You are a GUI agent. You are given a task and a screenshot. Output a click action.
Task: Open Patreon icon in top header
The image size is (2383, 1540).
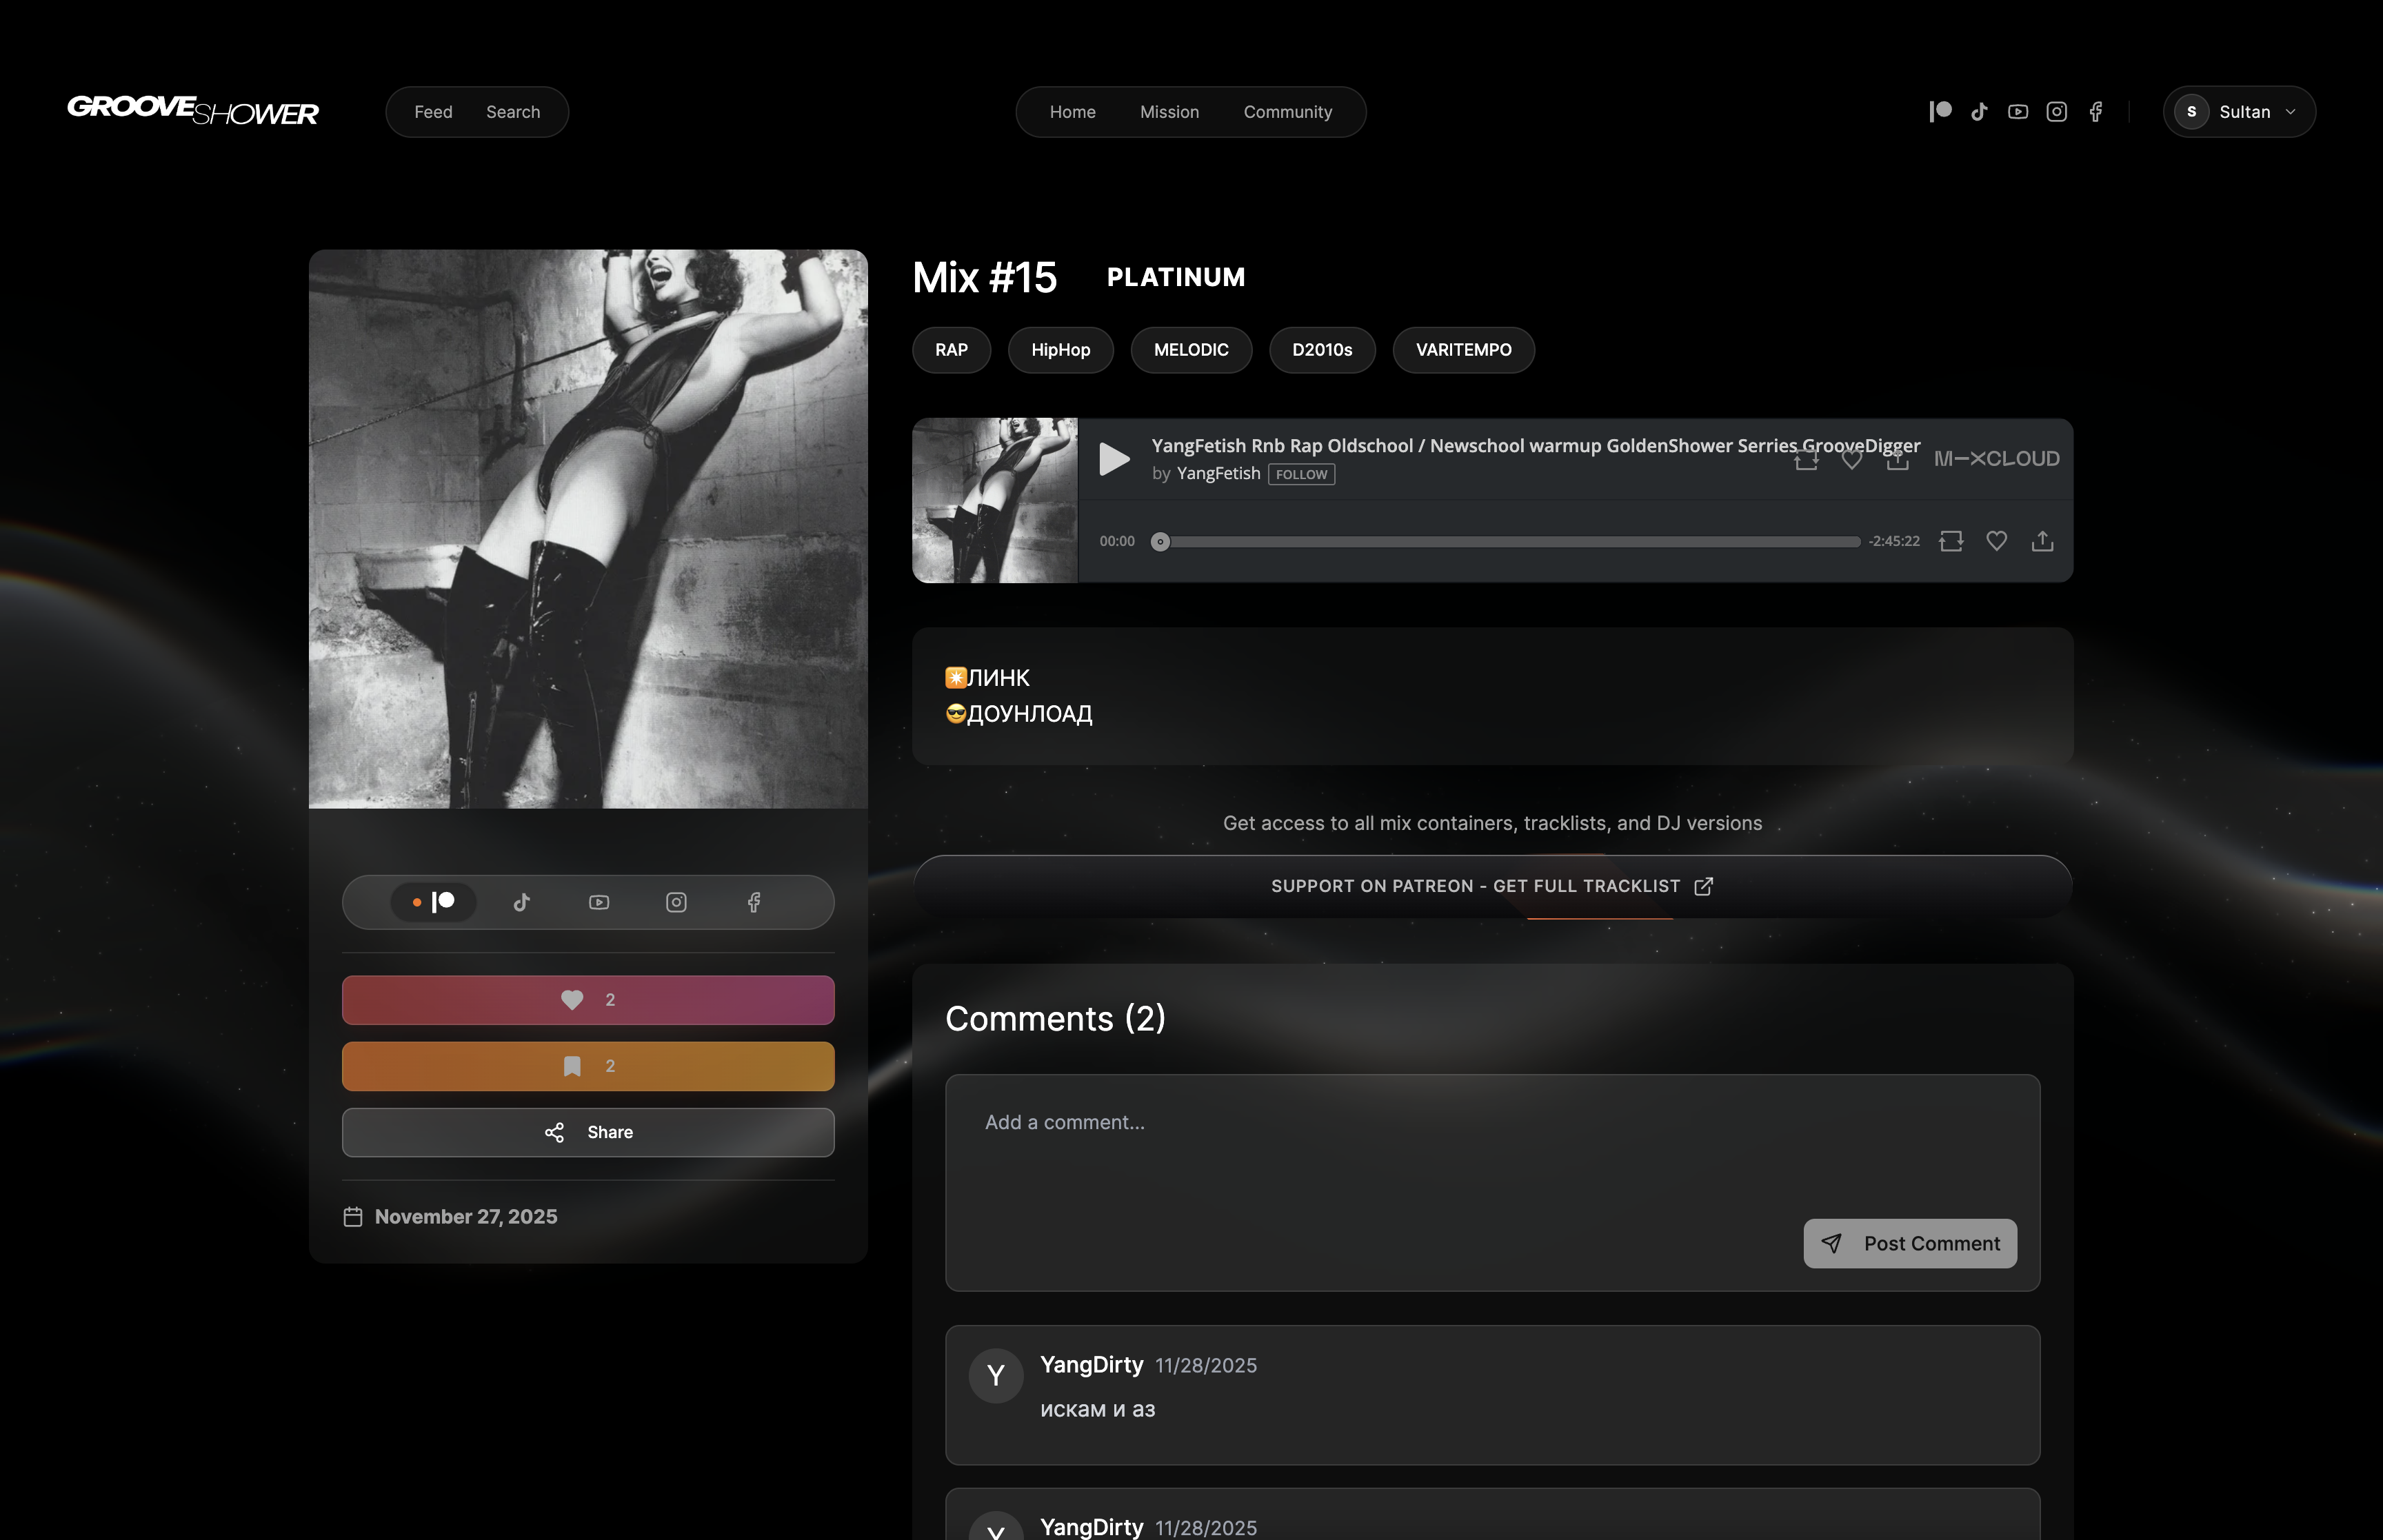1940,111
